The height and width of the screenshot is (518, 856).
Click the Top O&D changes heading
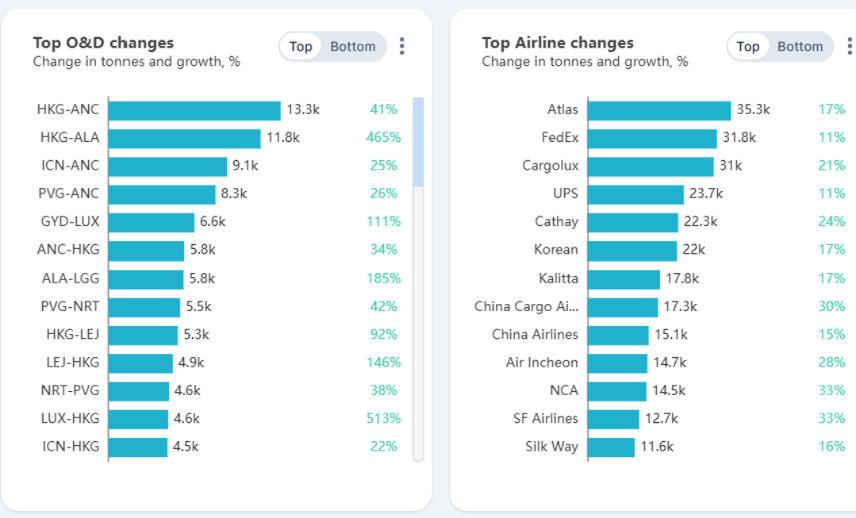(x=103, y=43)
